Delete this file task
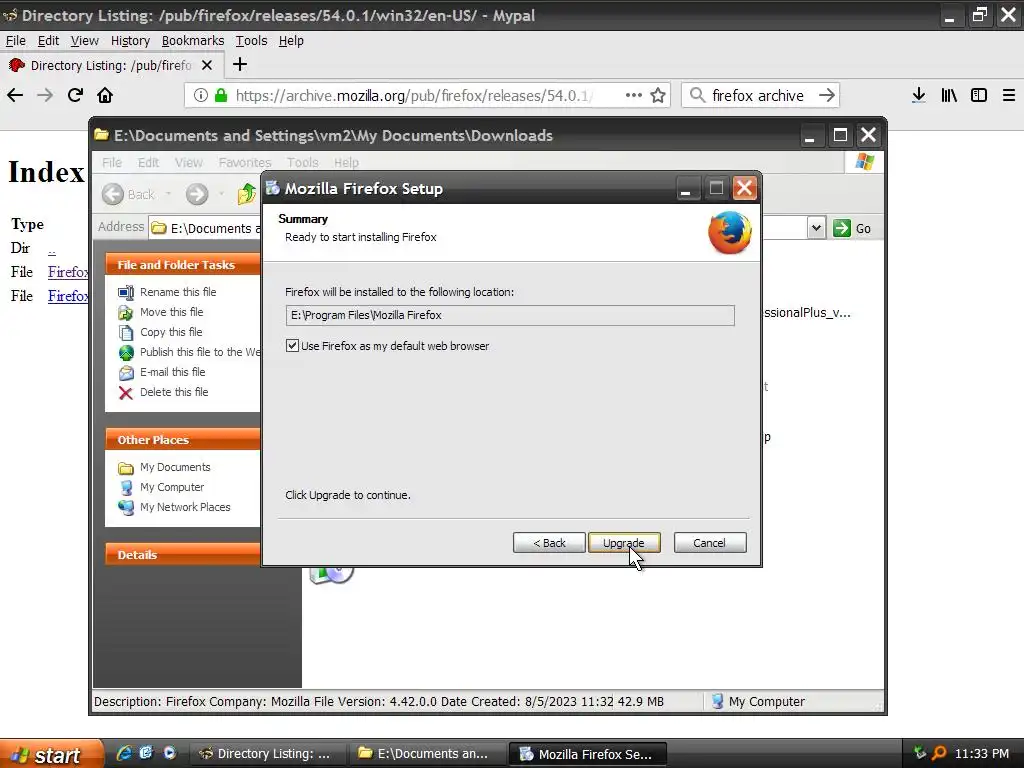This screenshot has height=768, width=1024. (x=174, y=392)
